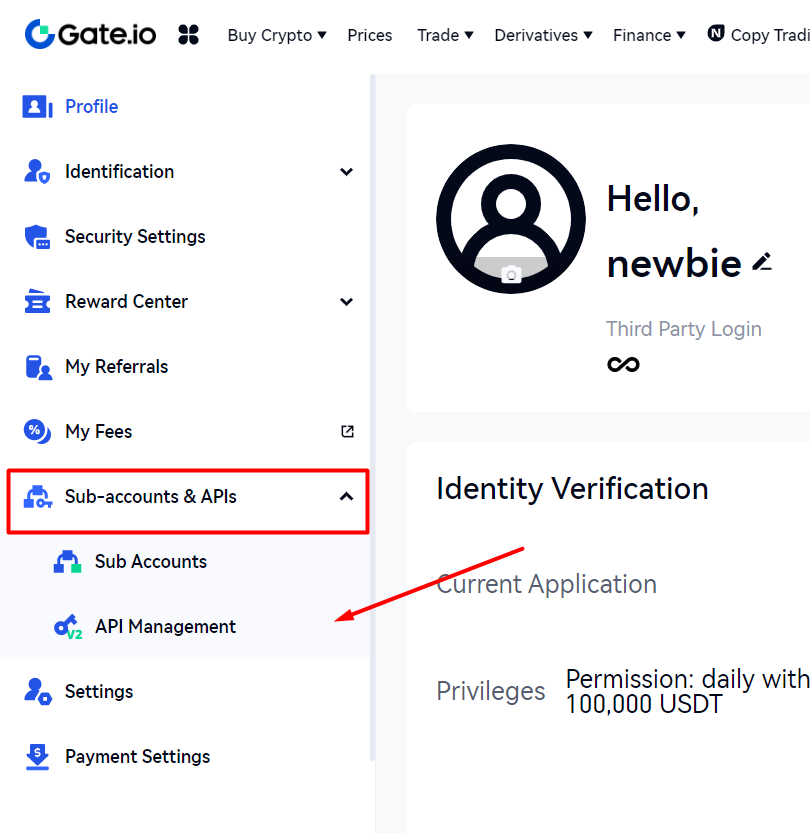Click the Gate.io logo
The width and height of the screenshot is (810, 833).
click(90, 34)
